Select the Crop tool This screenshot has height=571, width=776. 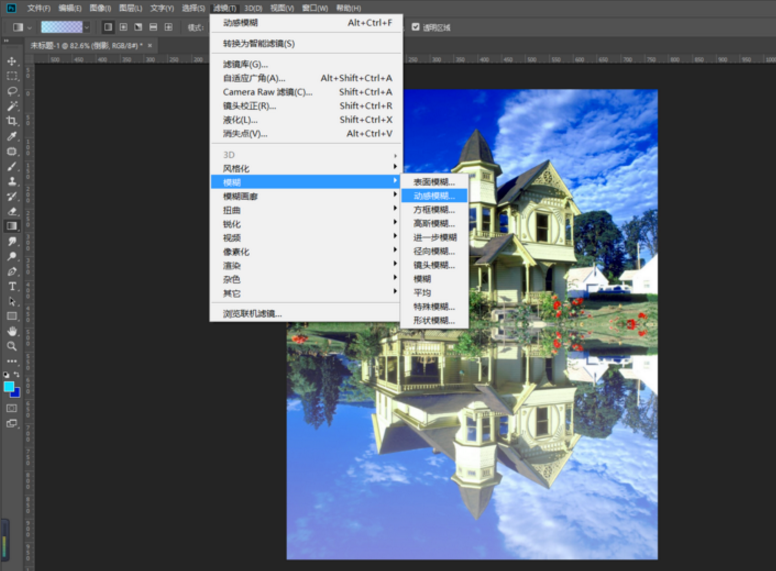[12, 121]
